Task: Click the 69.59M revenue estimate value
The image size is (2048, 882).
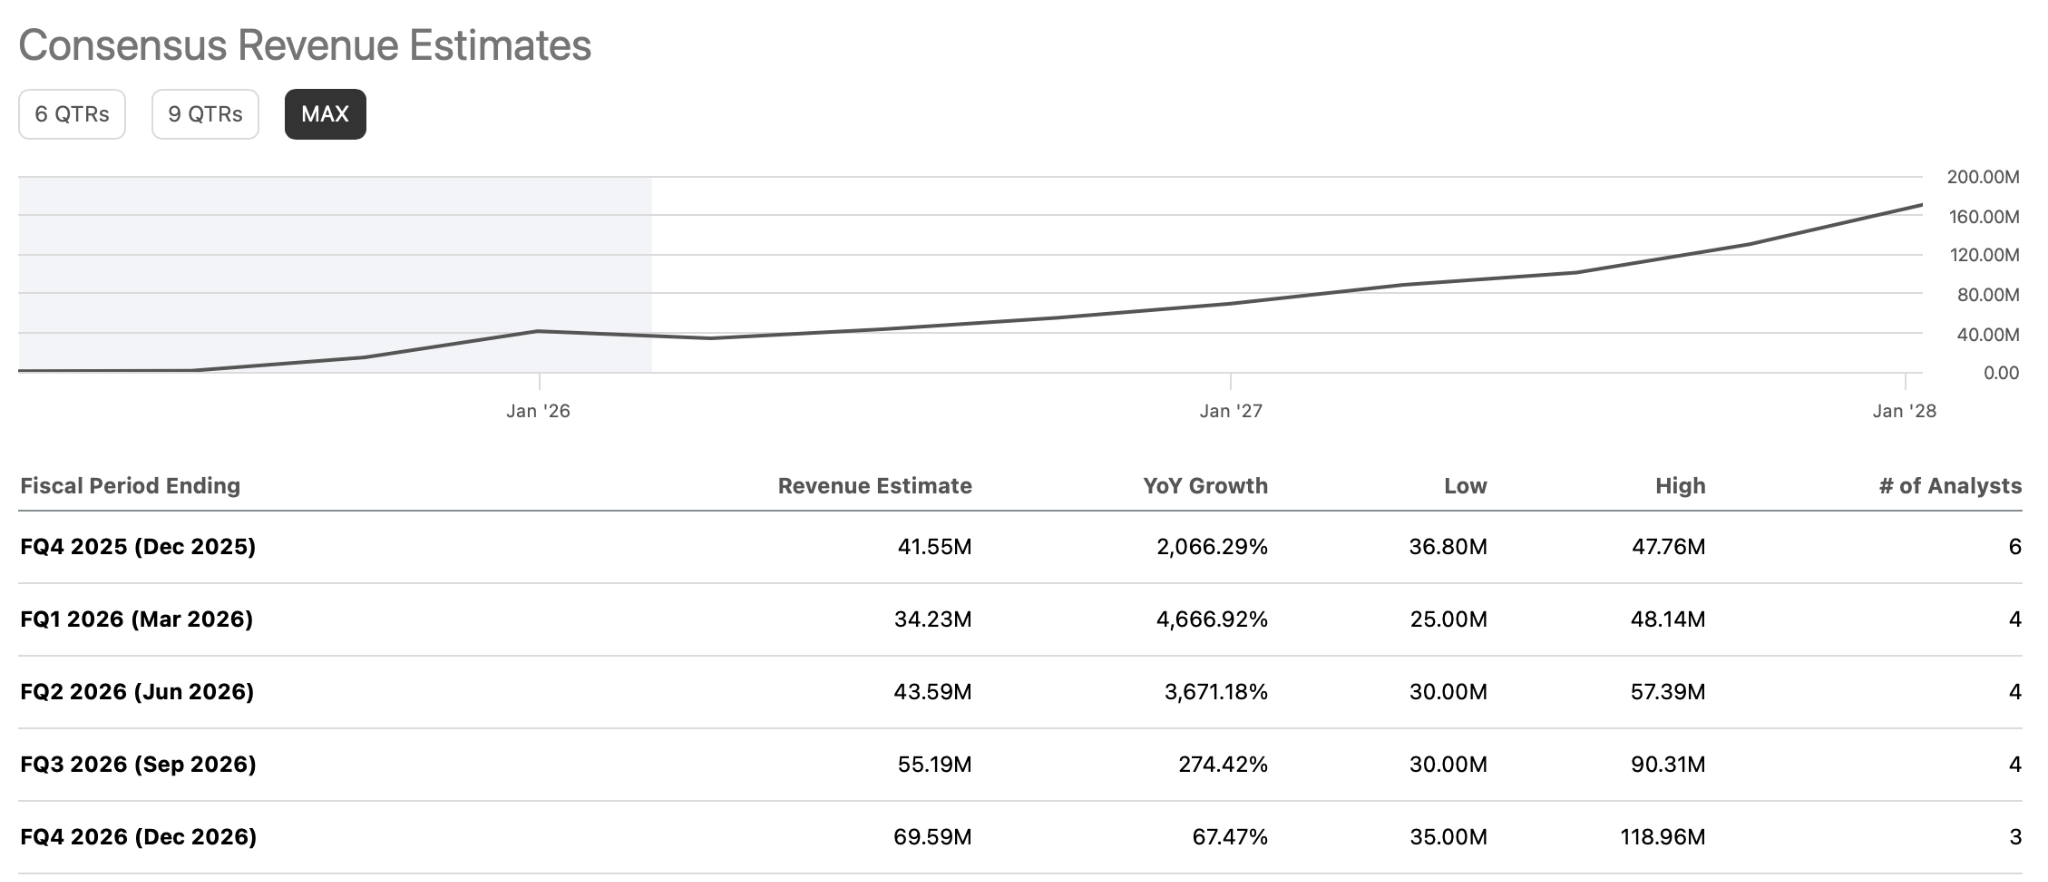Action: tap(933, 837)
